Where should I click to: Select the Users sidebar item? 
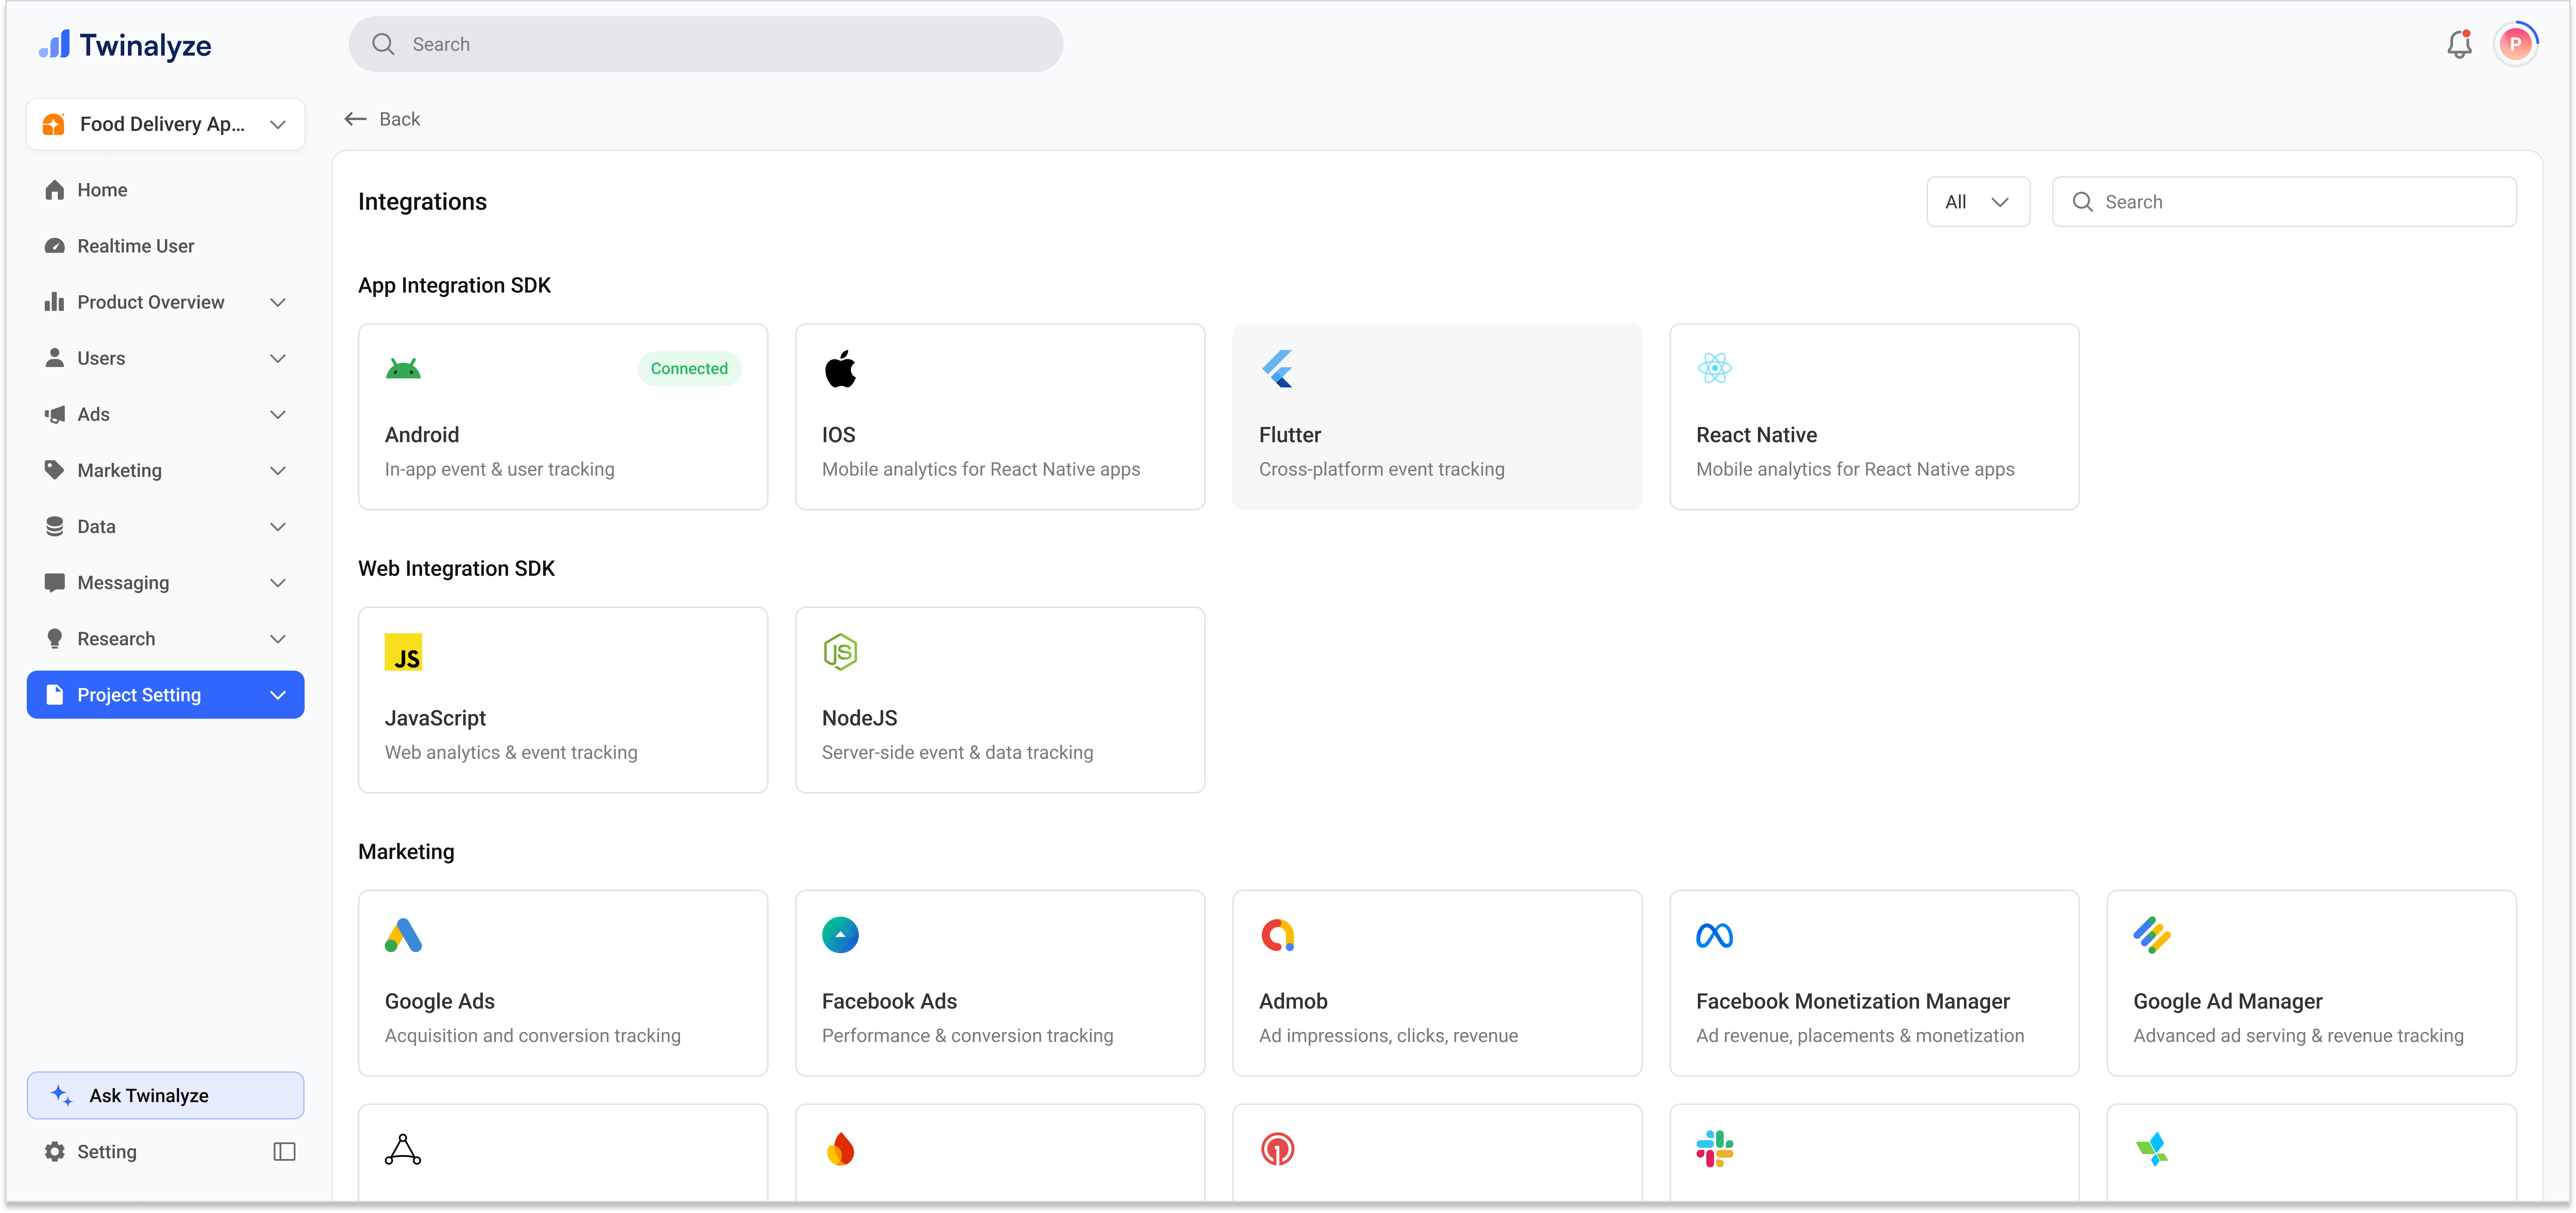click(x=166, y=358)
